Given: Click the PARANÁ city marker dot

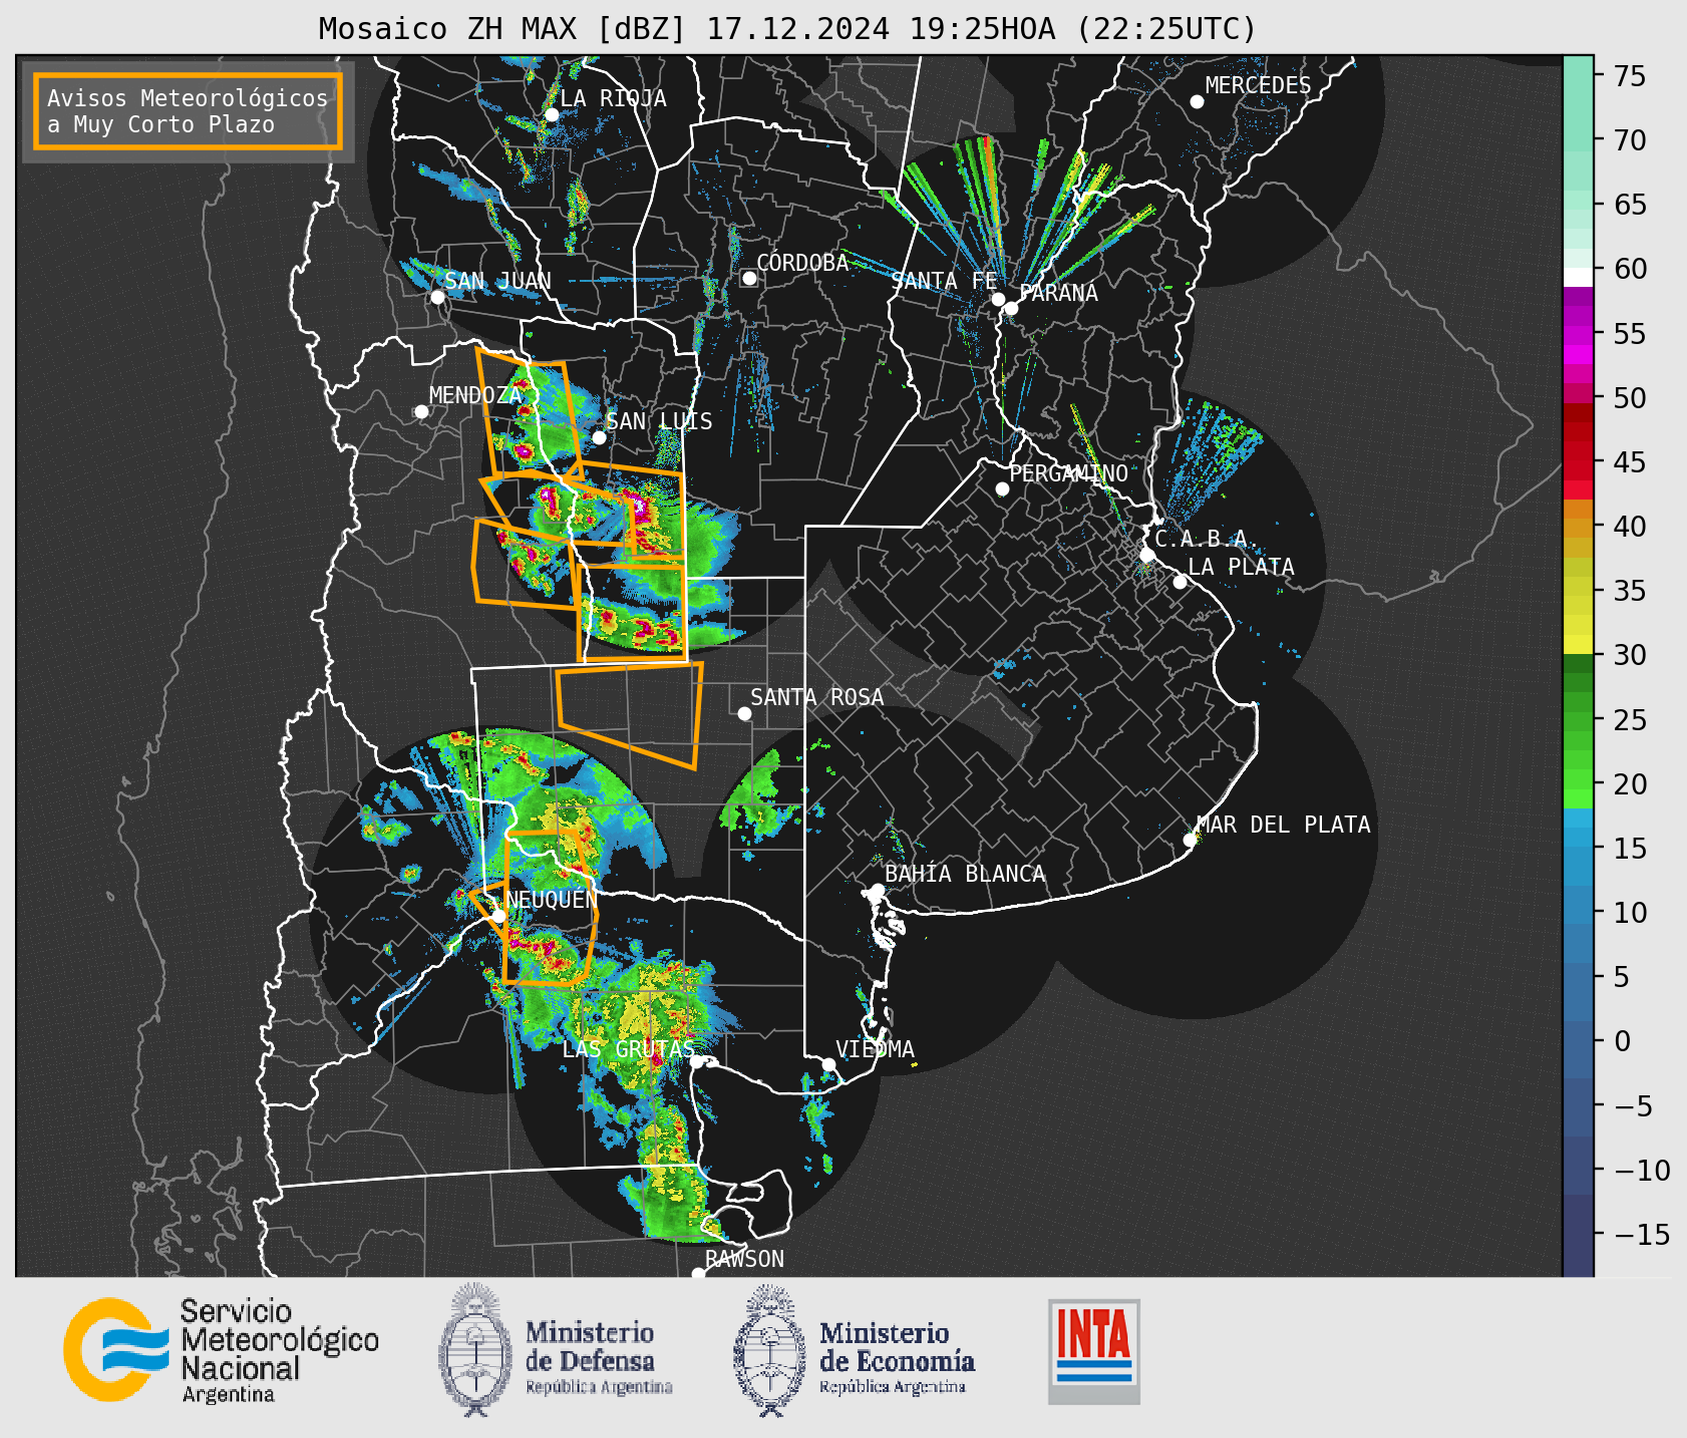Looking at the screenshot, I should tap(1011, 308).
